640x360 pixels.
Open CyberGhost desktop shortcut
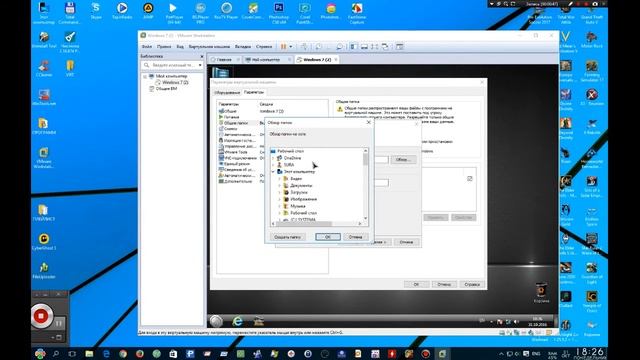(44, 241)
